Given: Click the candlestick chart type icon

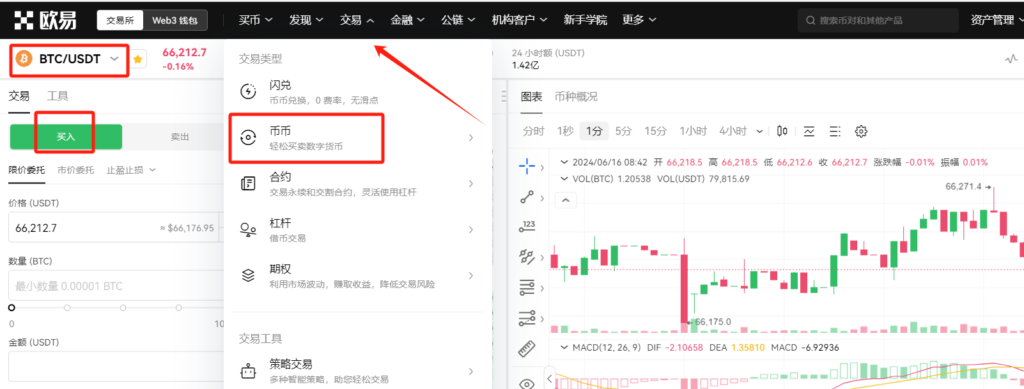Looking at the screenshot, I should click(x=782, y=131).
